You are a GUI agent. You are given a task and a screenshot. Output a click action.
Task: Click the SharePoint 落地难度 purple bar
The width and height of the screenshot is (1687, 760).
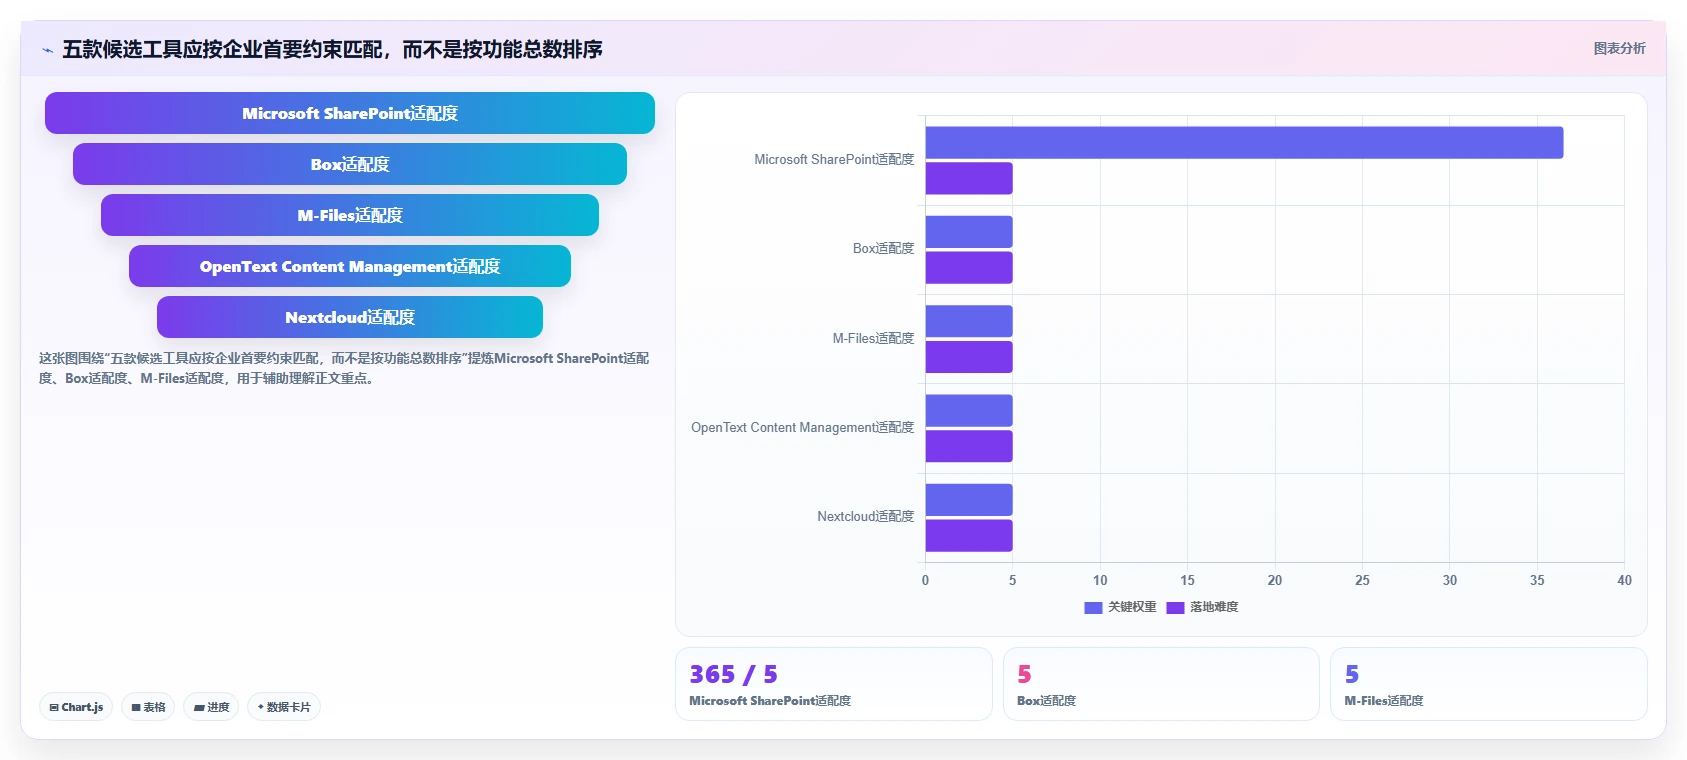coord(969,178)
